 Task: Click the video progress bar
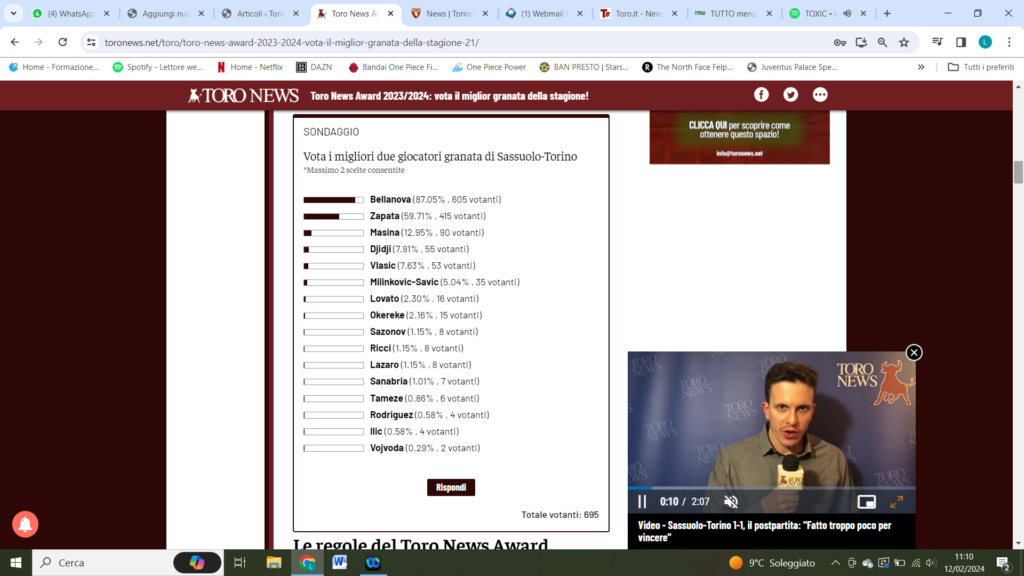(771, 488)
